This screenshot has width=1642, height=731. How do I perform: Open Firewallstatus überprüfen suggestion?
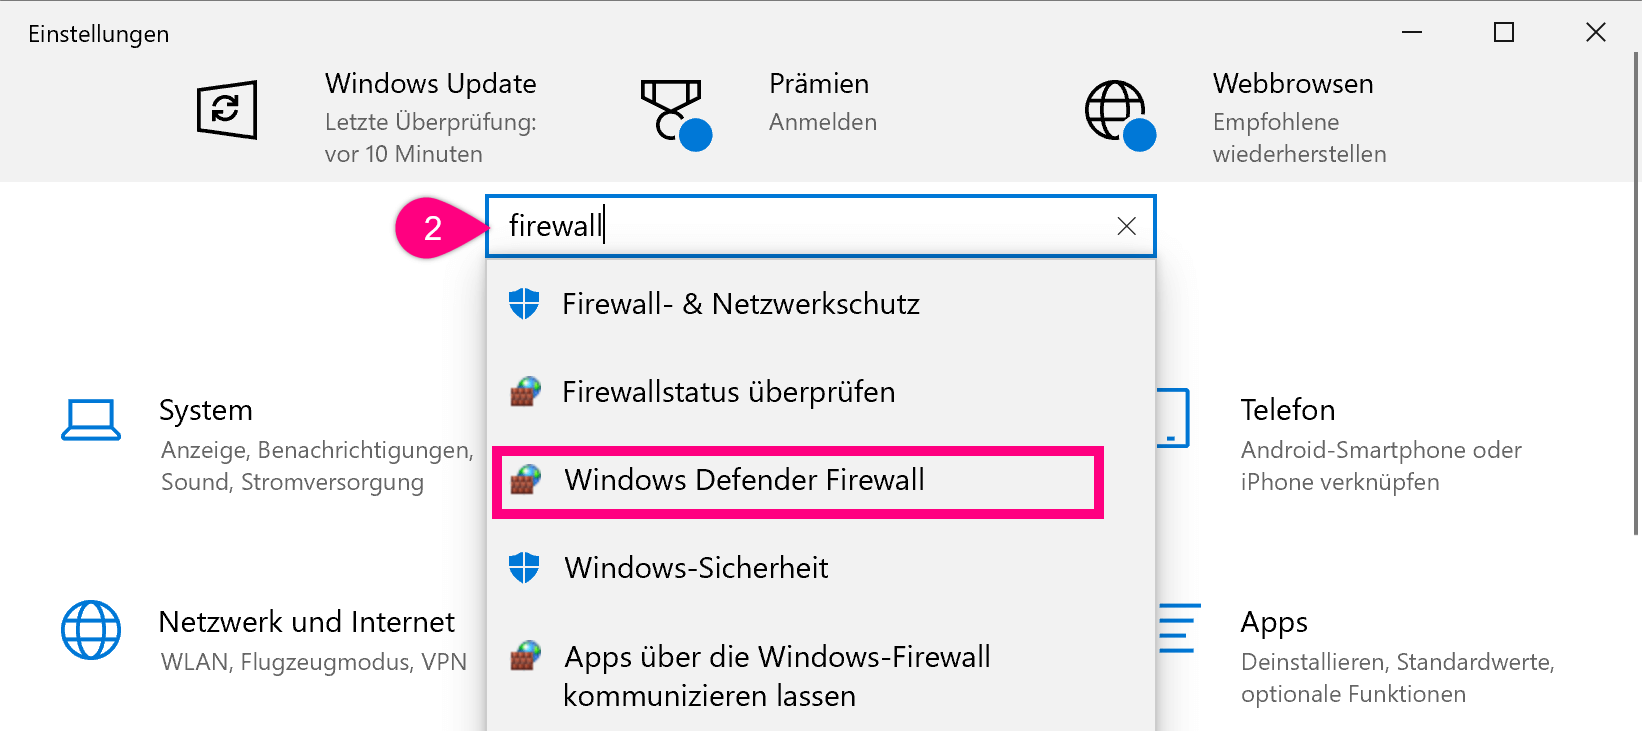pos(728,392)
